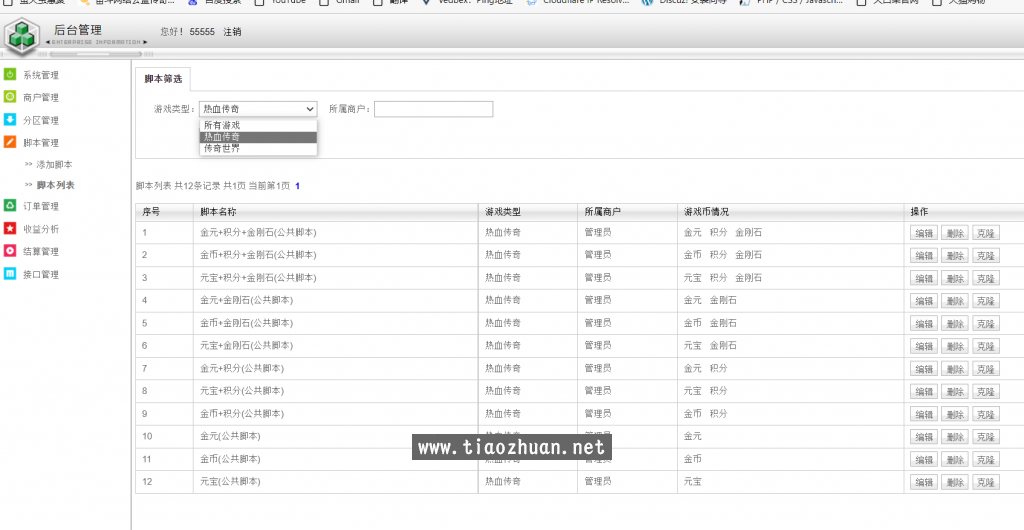1024x530 pixels.
Task: Open 脚本列表 in the sidebar submenu
Action: point(55,185)
